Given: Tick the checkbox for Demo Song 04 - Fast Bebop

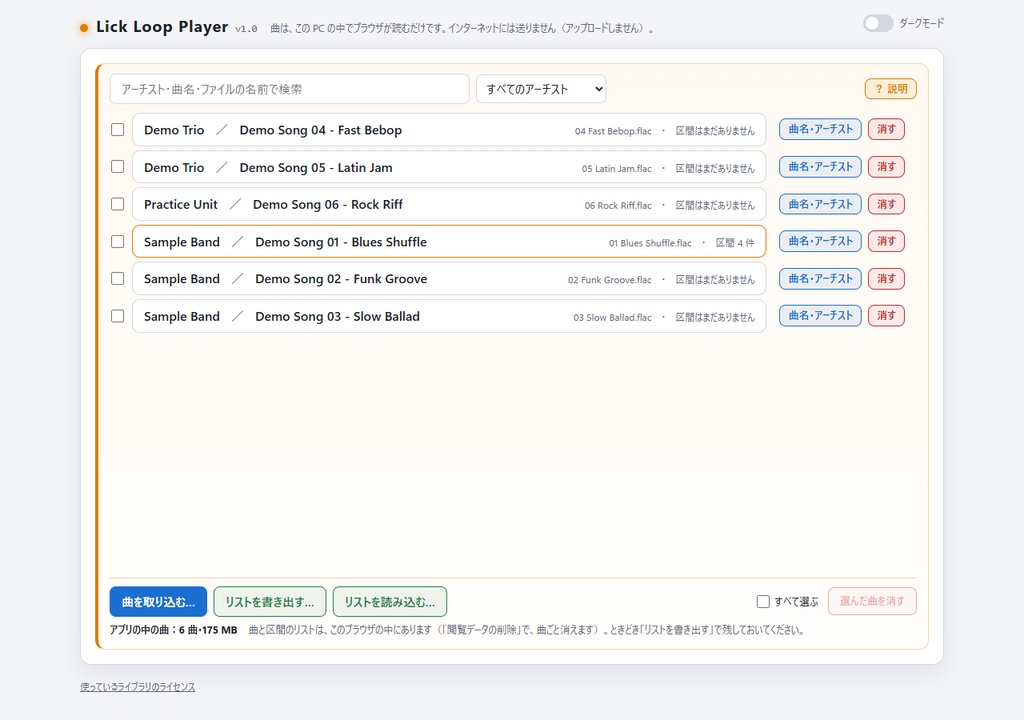Looking at the screenshot, I should click(118, 129).
